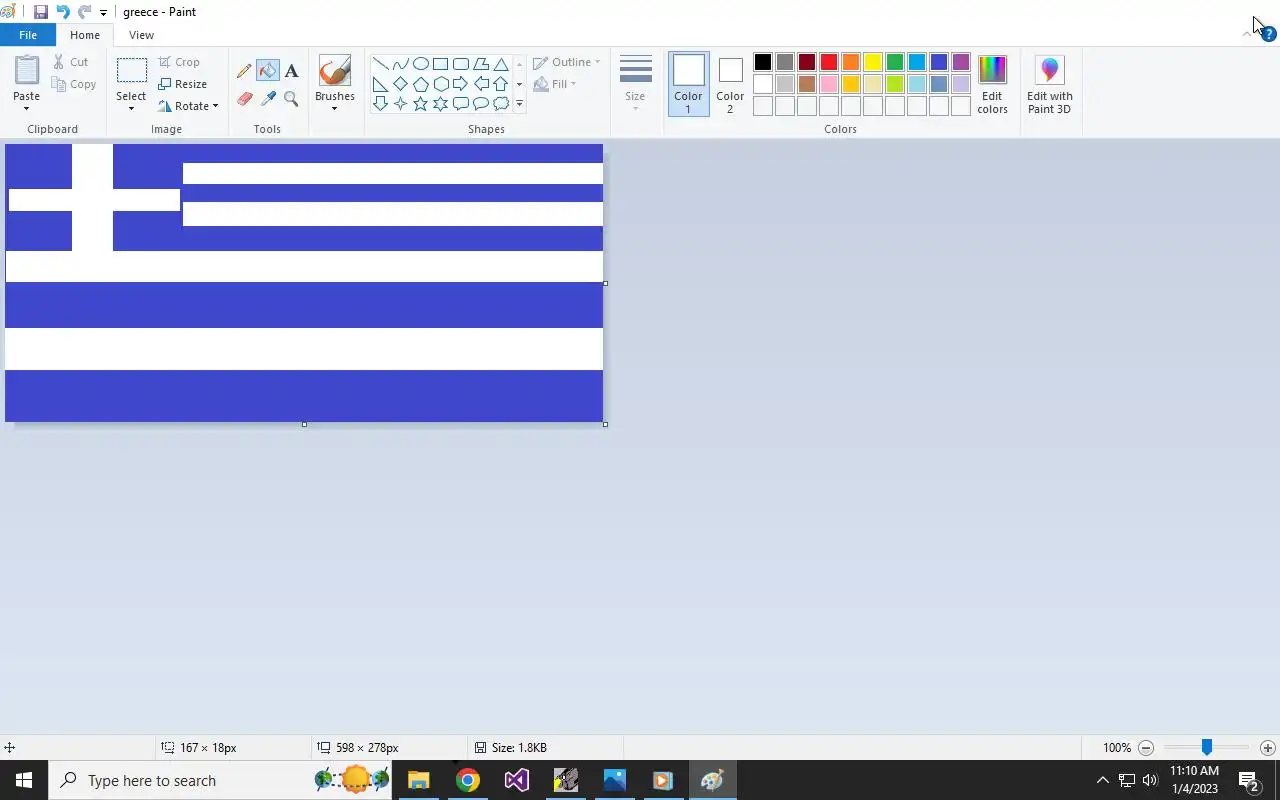Open the Windows Start menu

pyautogui.click(x=24, y=780)
